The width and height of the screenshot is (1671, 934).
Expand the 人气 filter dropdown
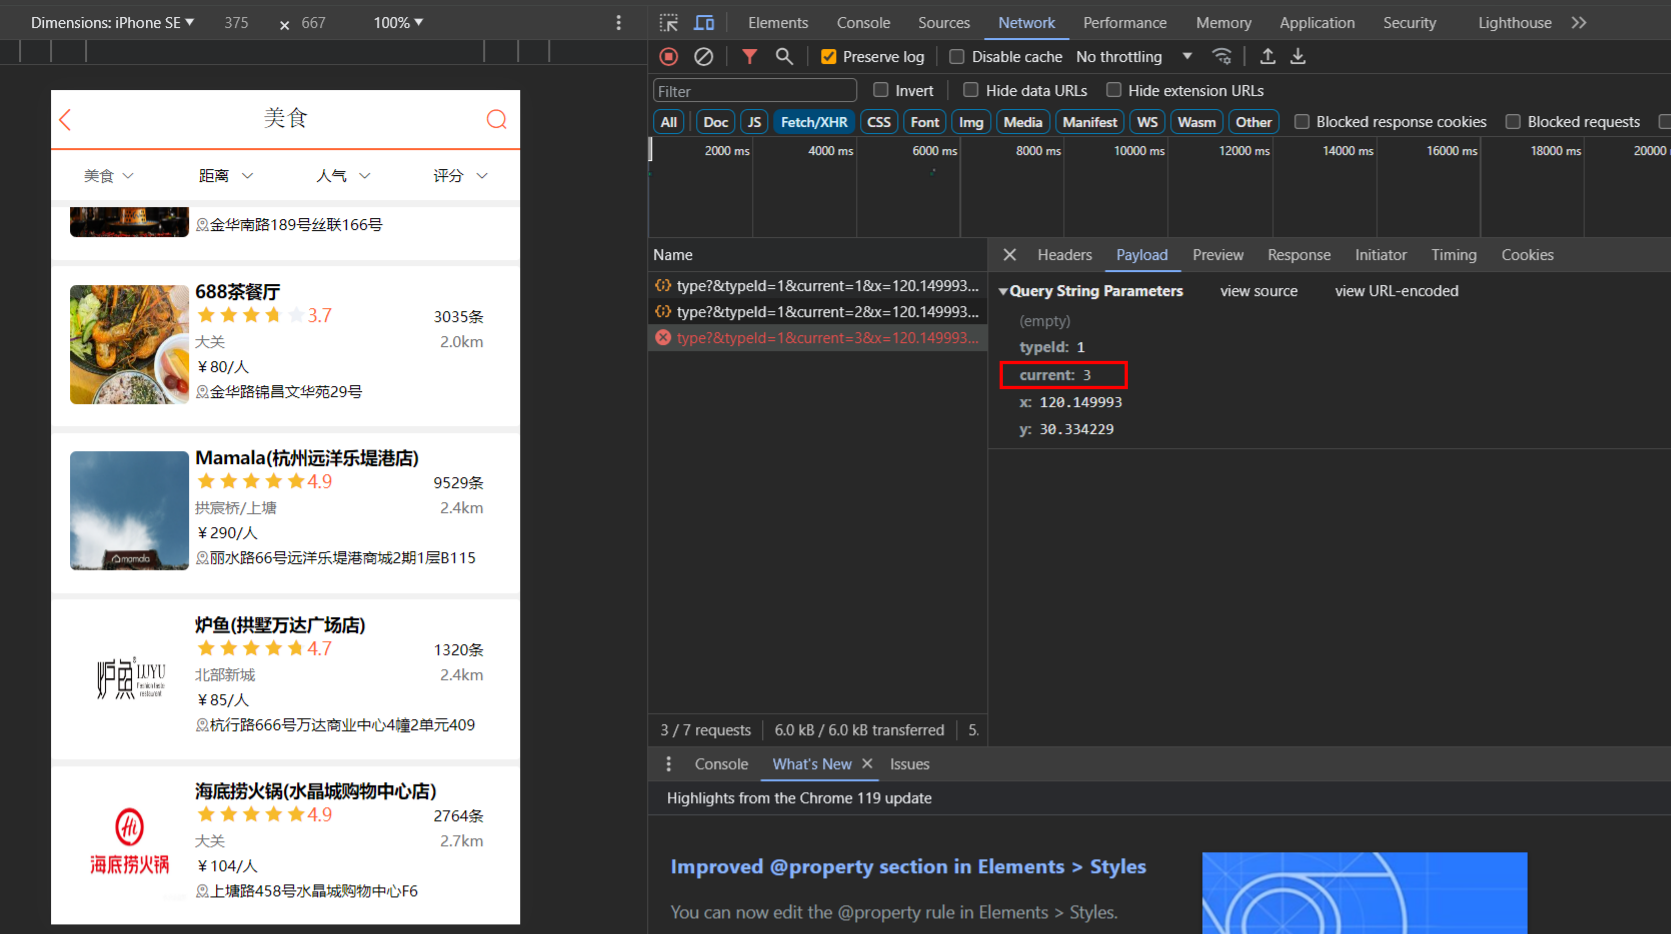(x=343, y=176)
